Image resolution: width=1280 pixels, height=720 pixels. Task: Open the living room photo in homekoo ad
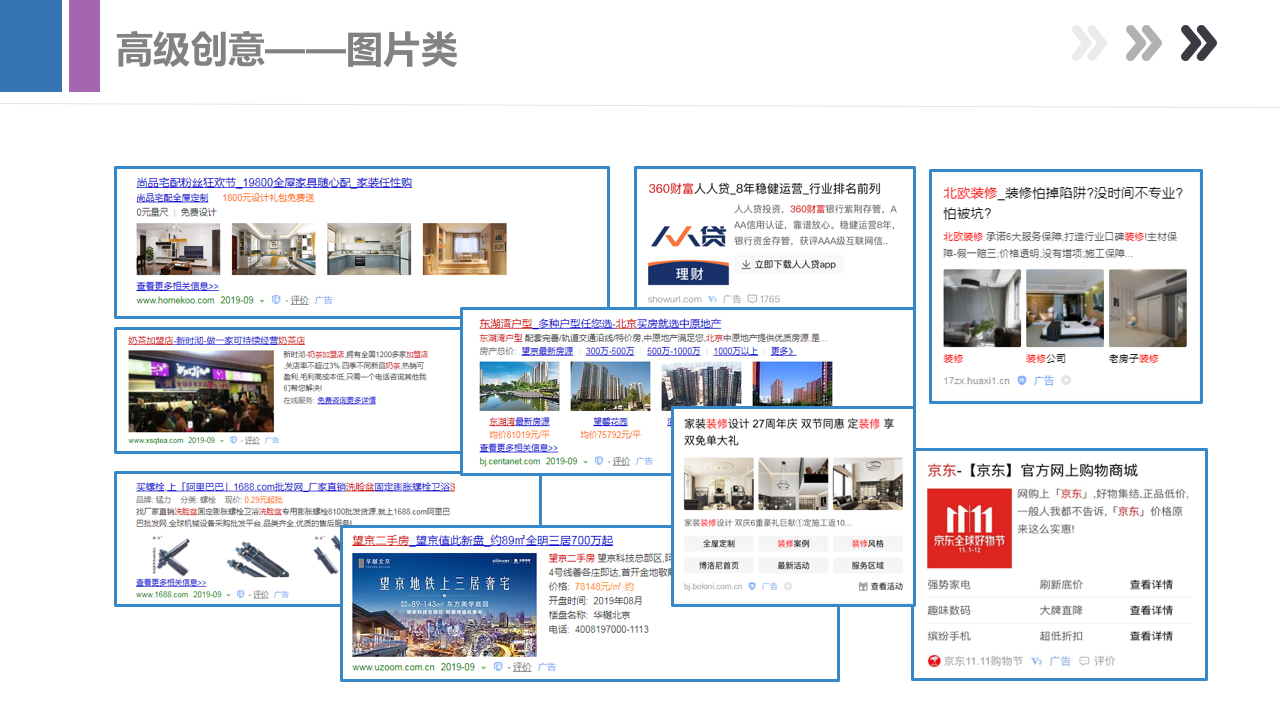pos(178,249)
